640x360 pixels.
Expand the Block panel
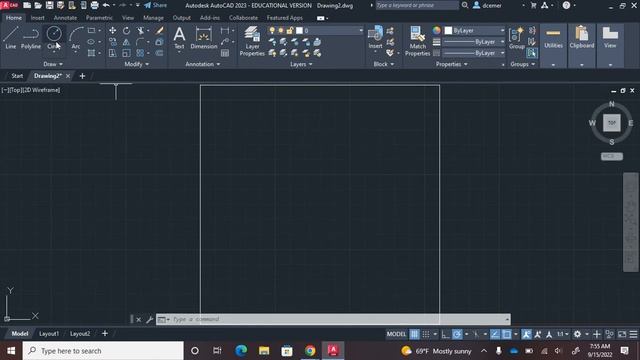[384, 64]
